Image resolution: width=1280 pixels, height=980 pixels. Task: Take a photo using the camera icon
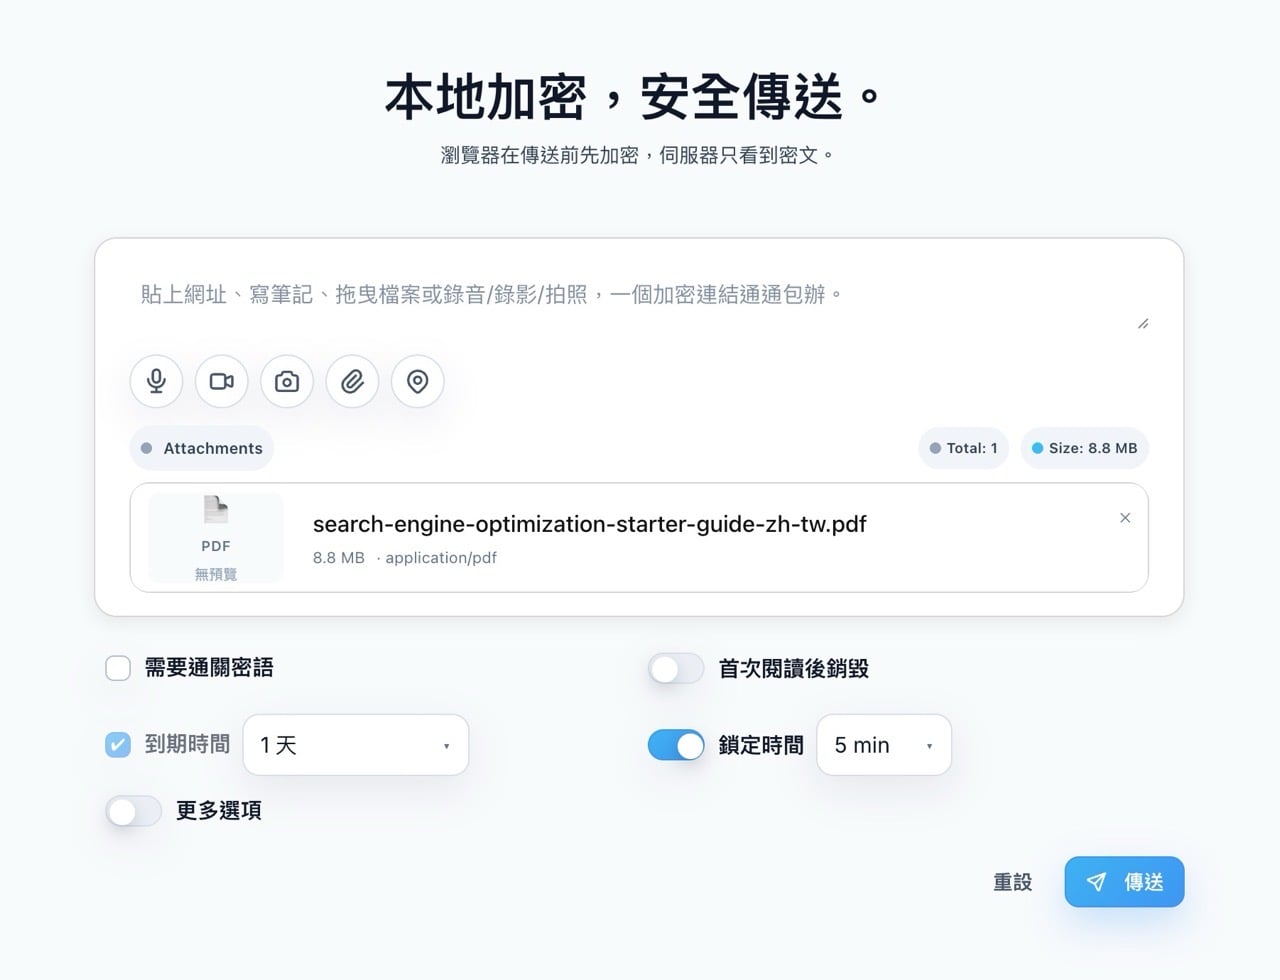pos(286,381)
